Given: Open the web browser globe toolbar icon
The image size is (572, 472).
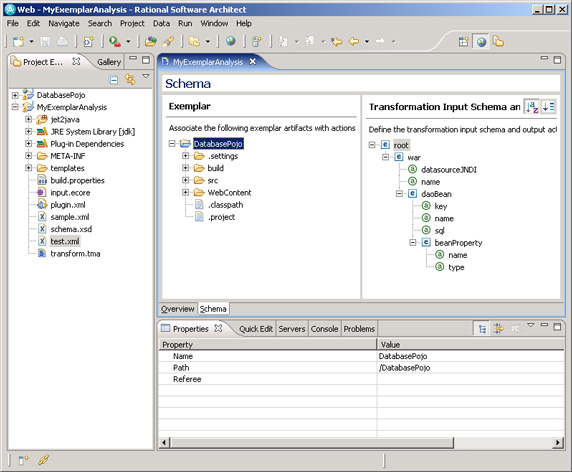Looking at the screenshot, I should [231, 41].
